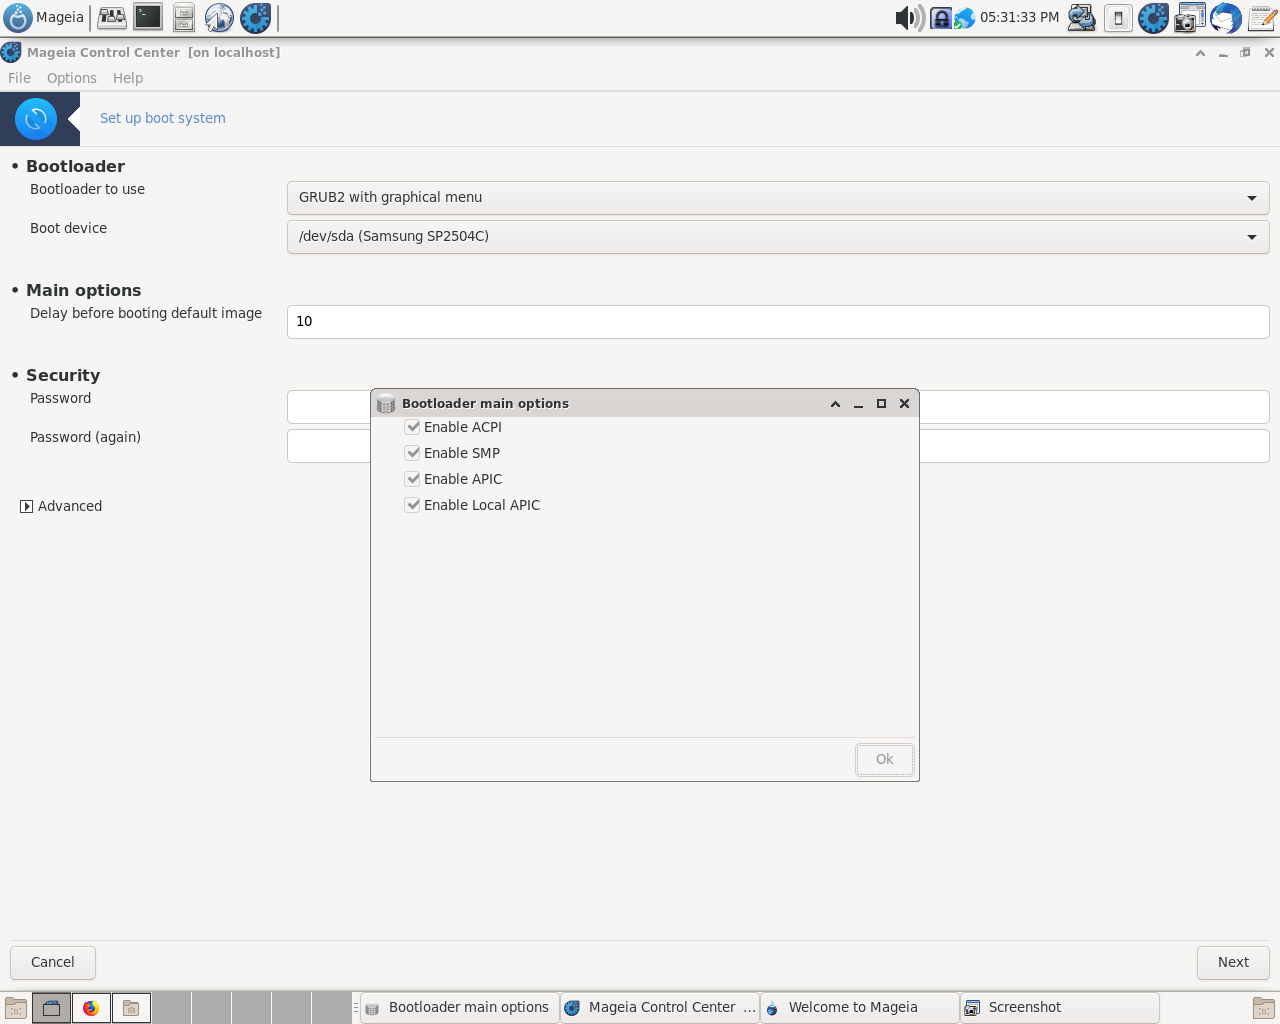Click the logout power switch icon

1118,17
